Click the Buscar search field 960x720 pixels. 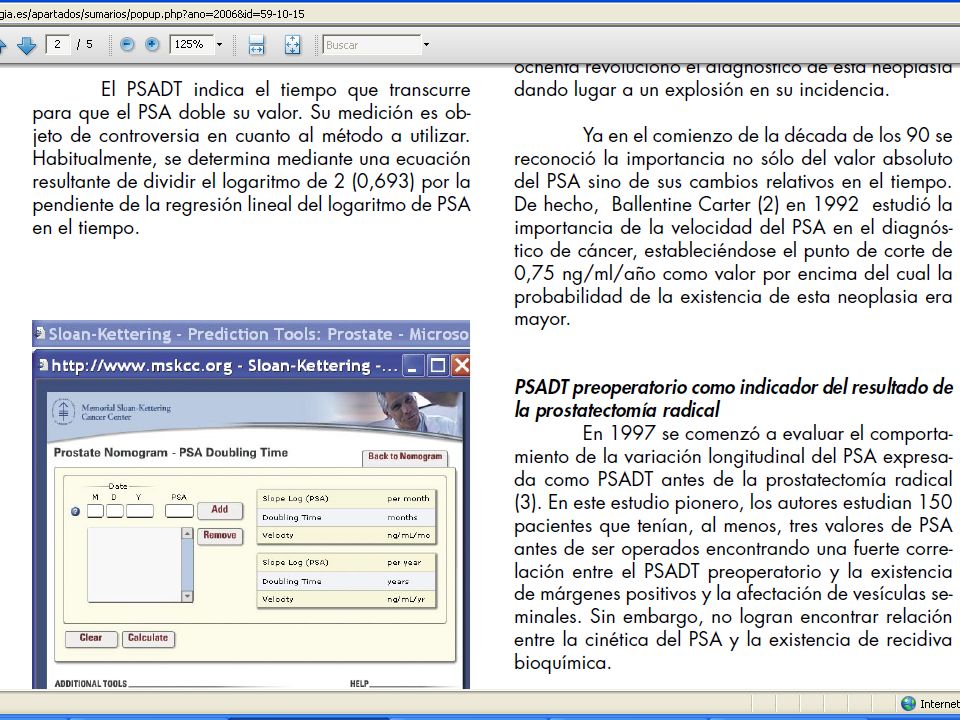click(x=372, y=45)
